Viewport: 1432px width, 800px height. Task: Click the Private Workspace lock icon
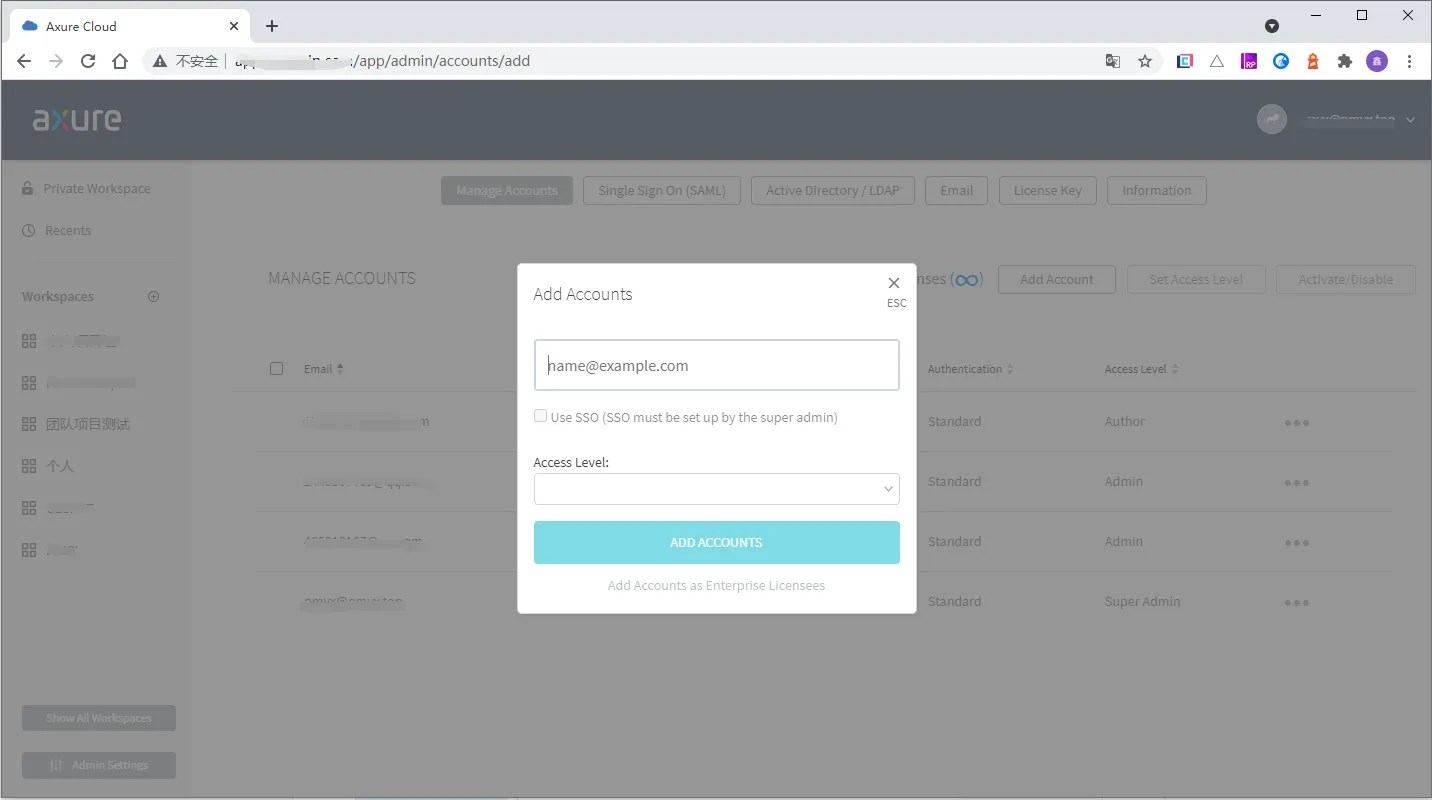(28, 188)
